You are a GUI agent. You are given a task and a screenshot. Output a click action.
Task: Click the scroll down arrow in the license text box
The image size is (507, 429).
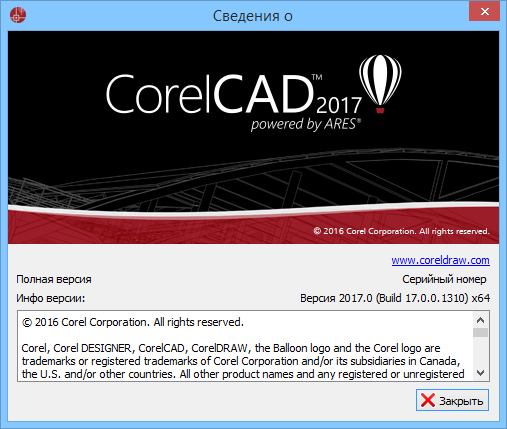click(x=480, y=373)
